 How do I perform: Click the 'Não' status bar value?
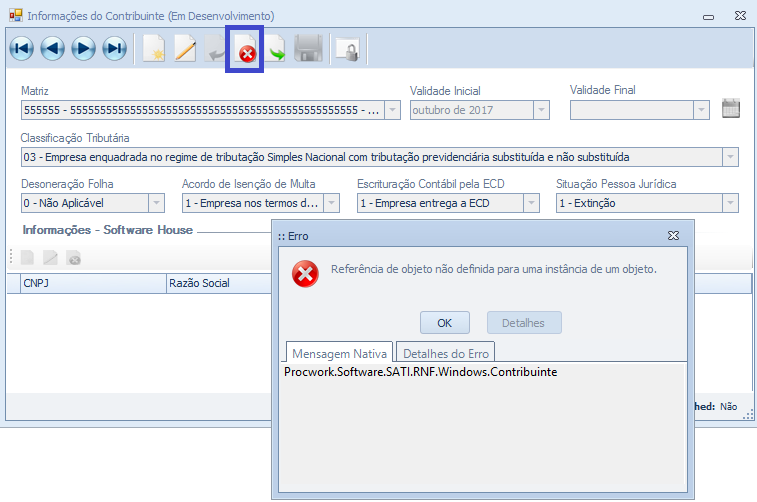click(x=729, y=406)
